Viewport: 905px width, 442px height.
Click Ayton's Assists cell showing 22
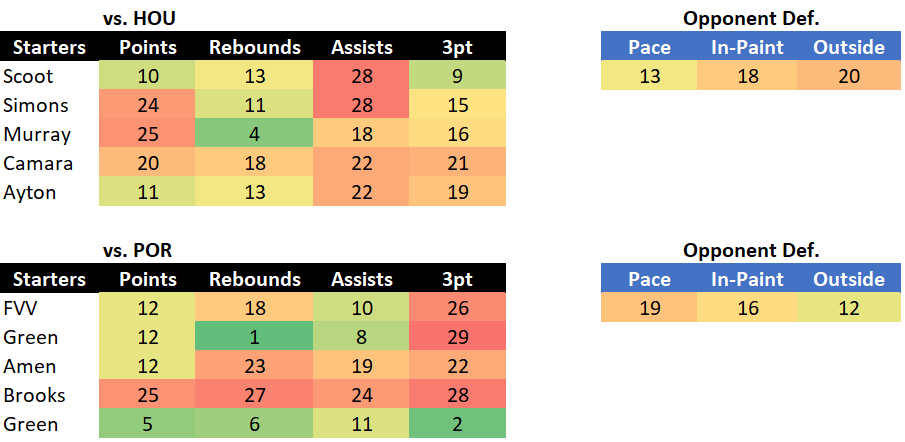pos(361,192)
